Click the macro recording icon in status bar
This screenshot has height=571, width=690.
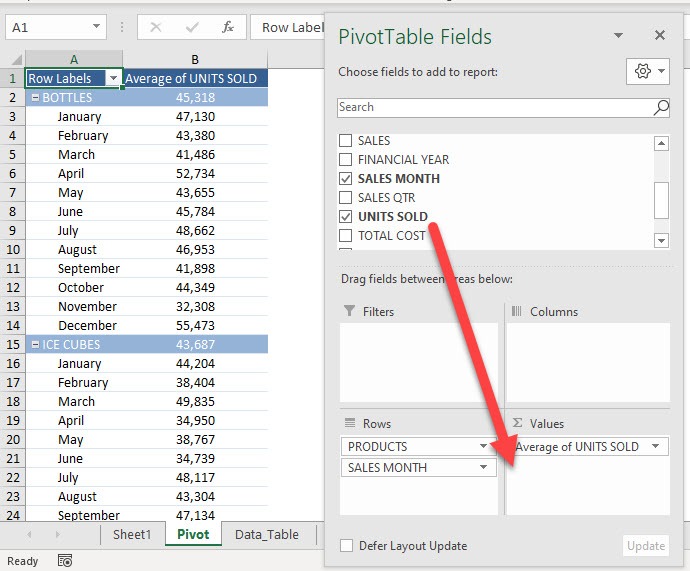pos(65,560)
